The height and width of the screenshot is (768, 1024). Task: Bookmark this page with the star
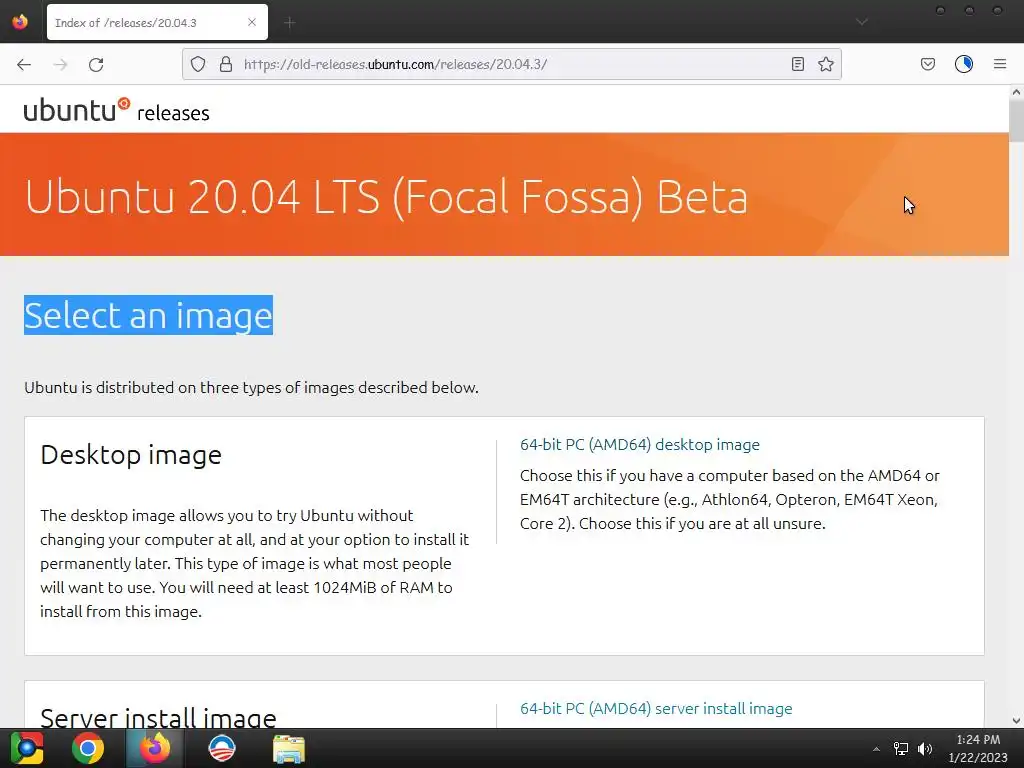(x=826, y=64)
